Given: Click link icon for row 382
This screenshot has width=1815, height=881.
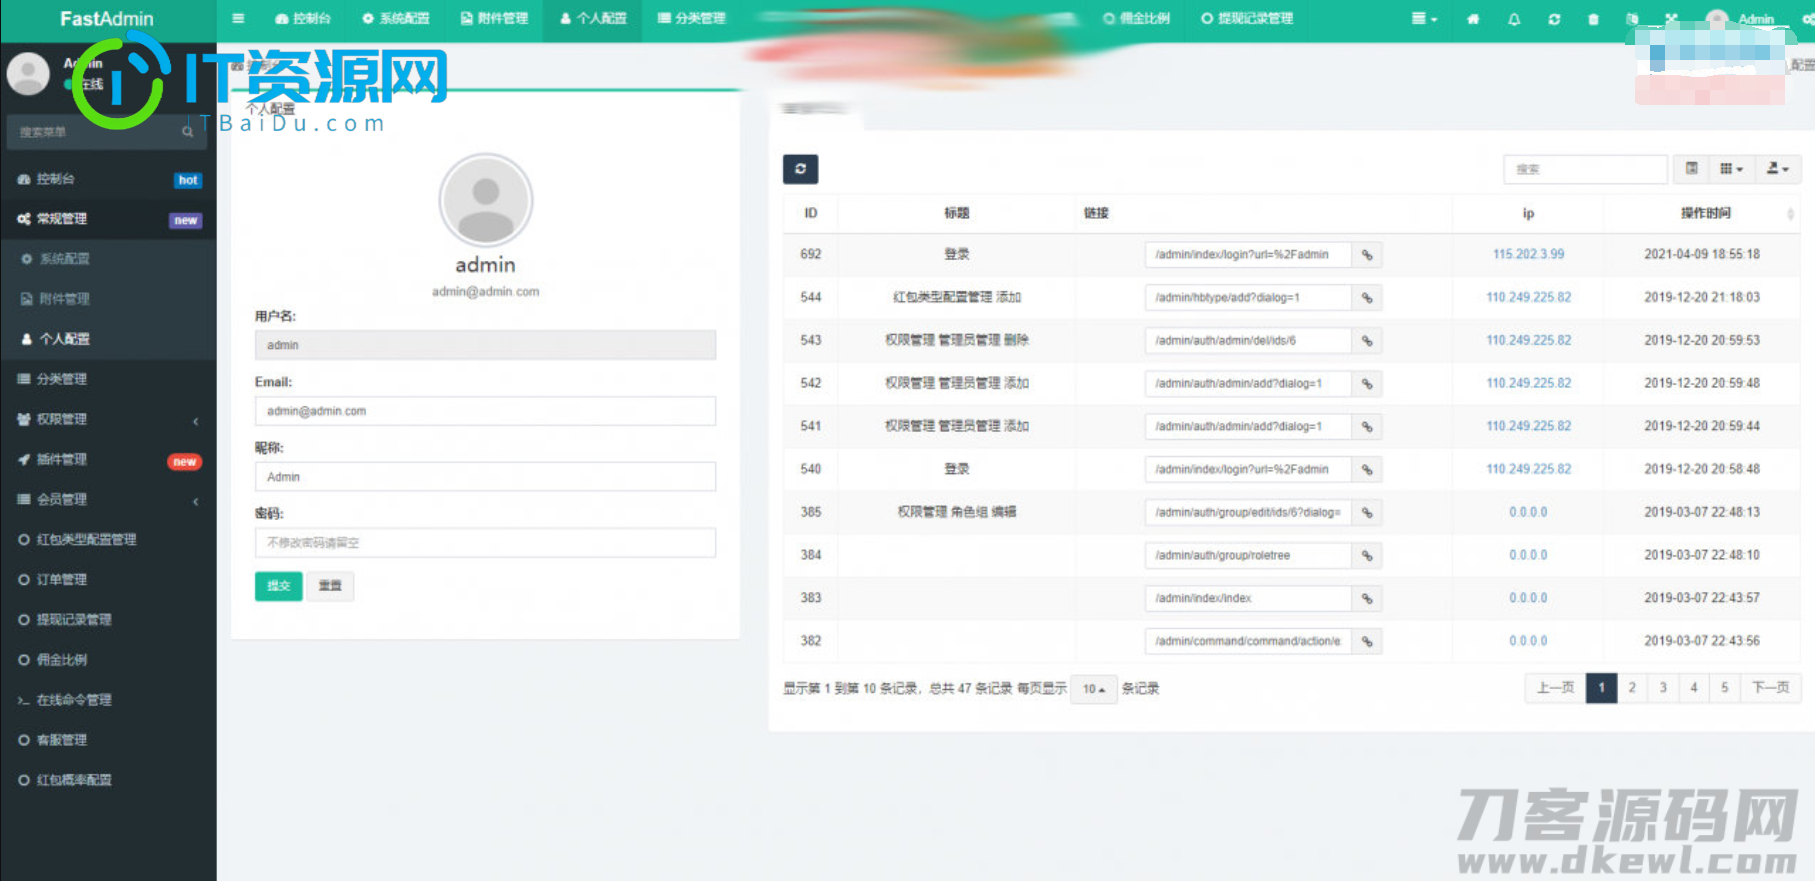Looking at the screenshot, I should pyautogui.click(x=1367, y=641).
